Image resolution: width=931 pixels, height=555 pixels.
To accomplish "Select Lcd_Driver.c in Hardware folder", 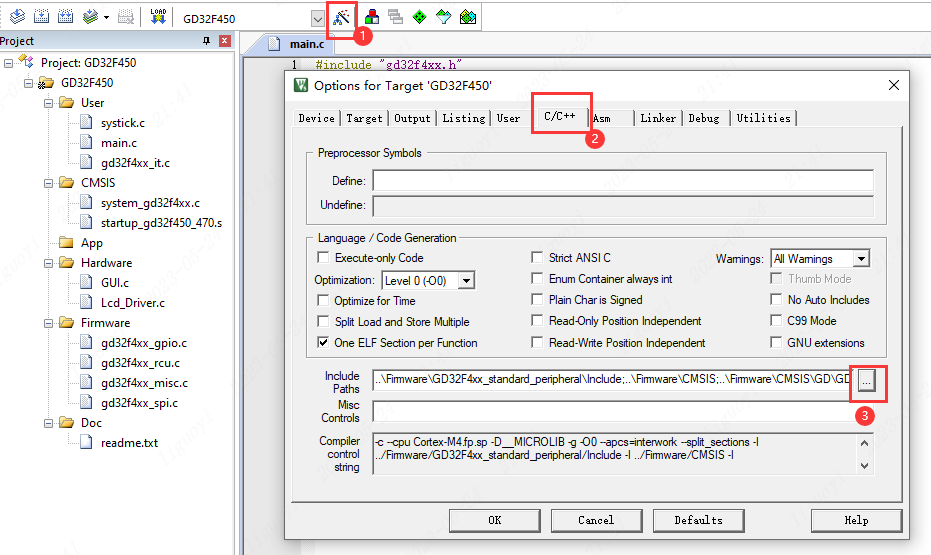I will [x=133, y=303].
